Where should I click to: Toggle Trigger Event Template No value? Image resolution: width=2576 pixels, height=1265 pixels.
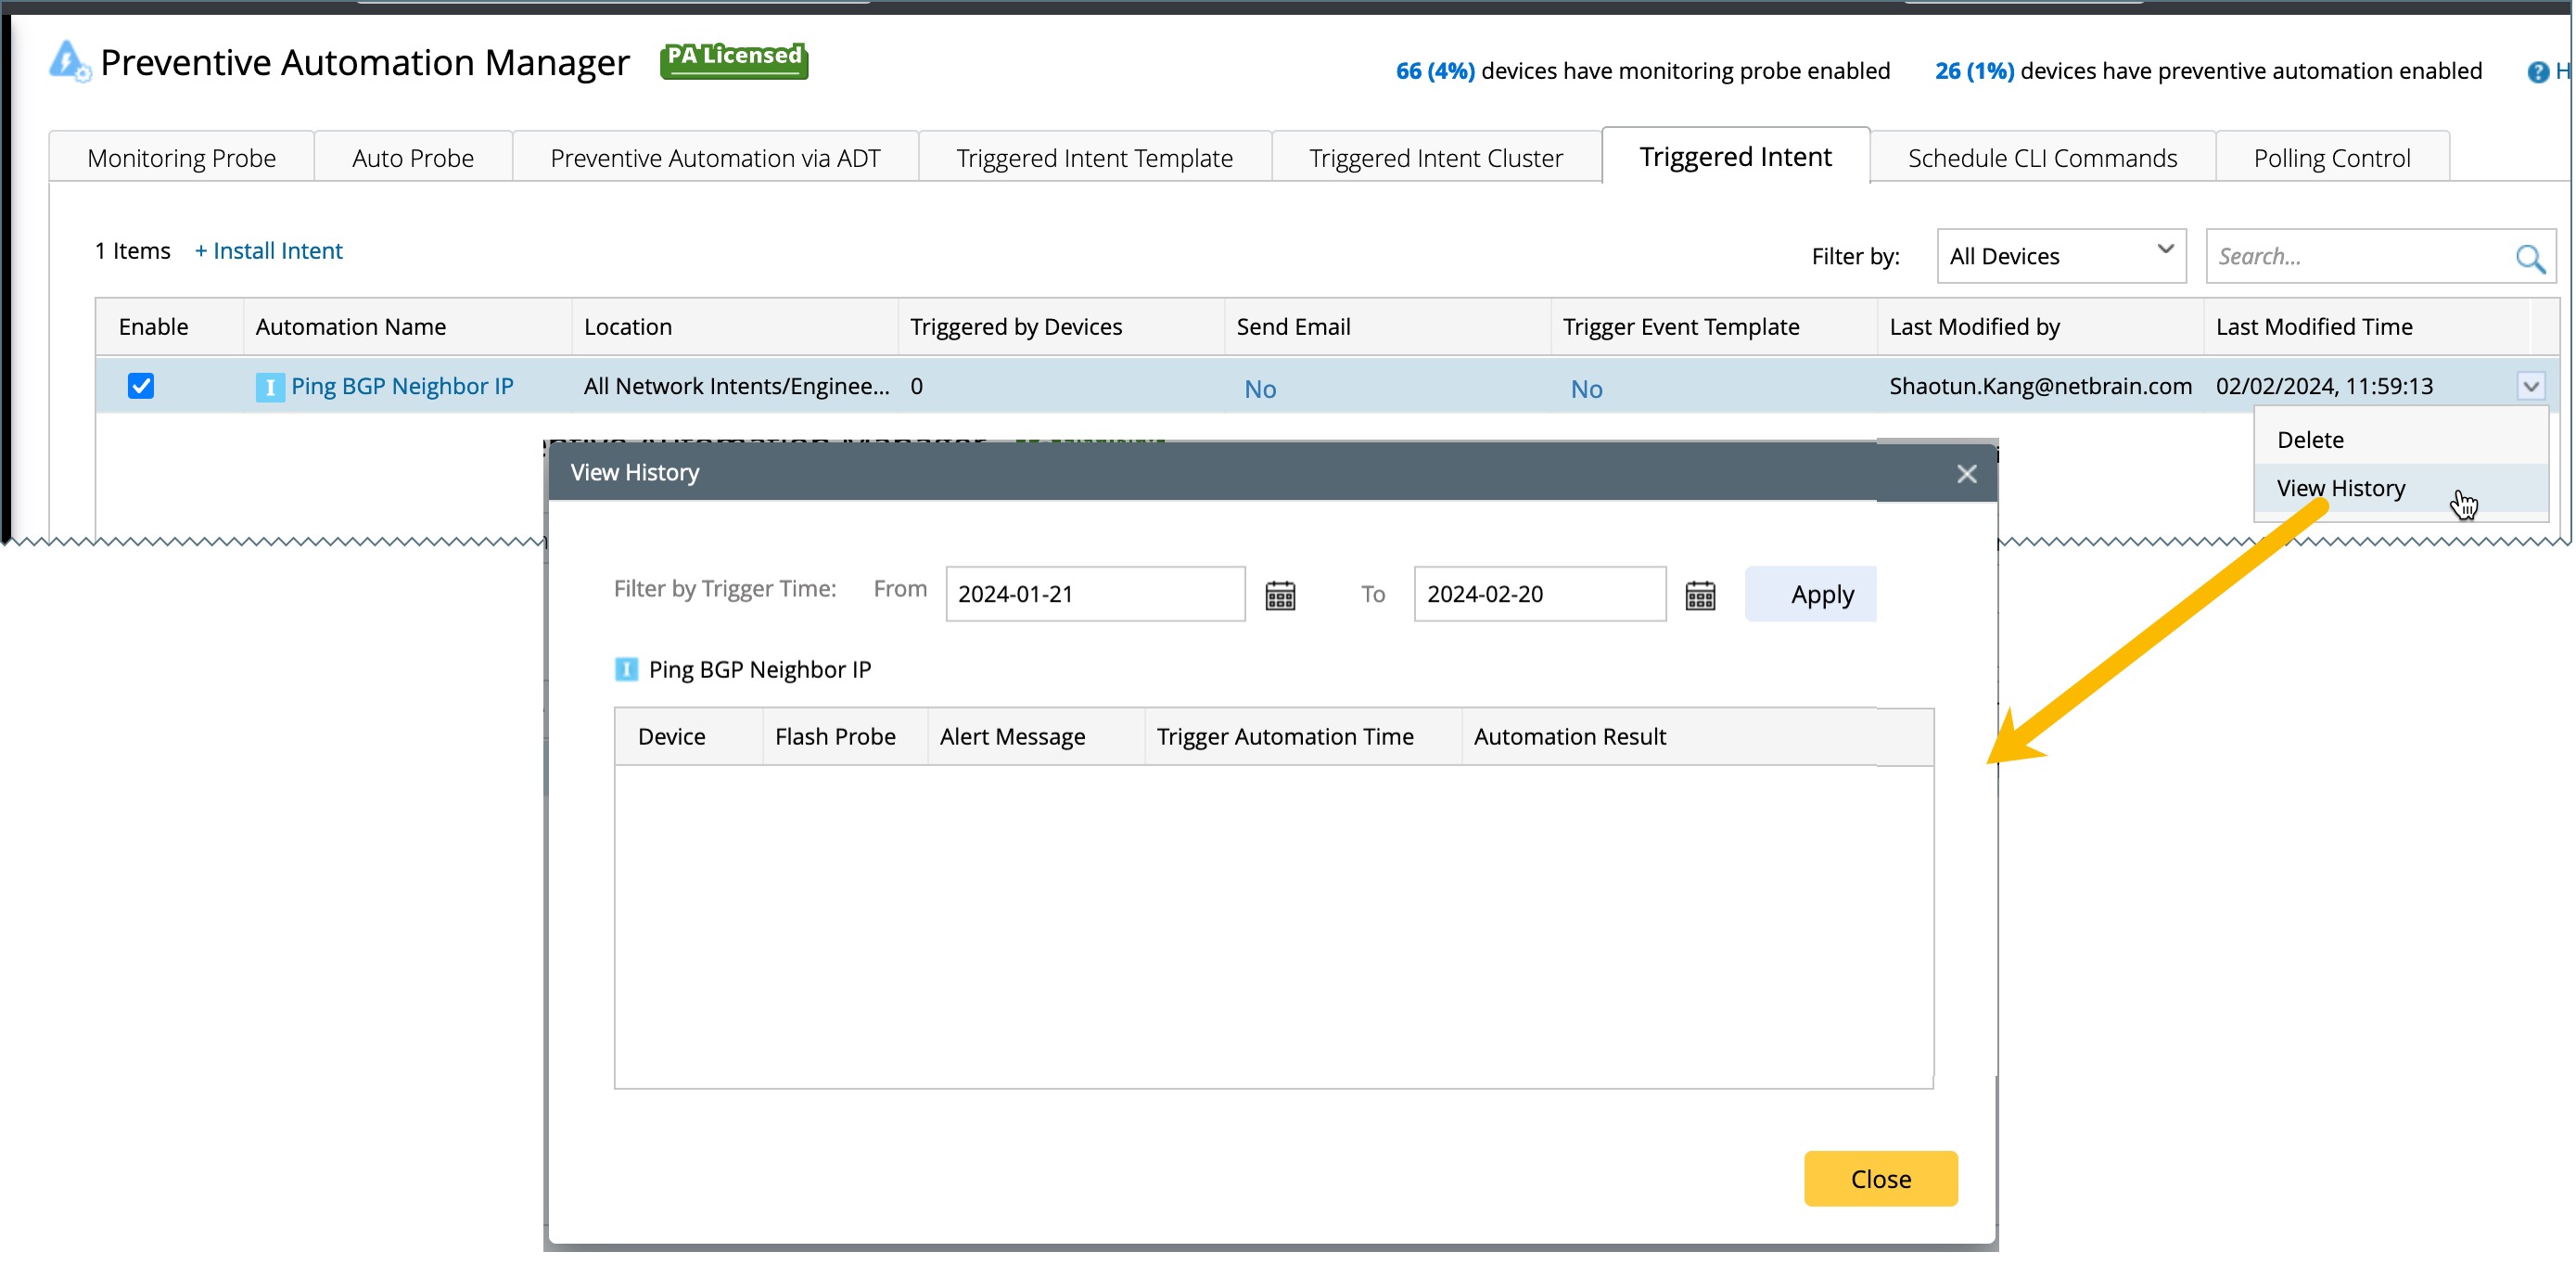(1586, 389)
